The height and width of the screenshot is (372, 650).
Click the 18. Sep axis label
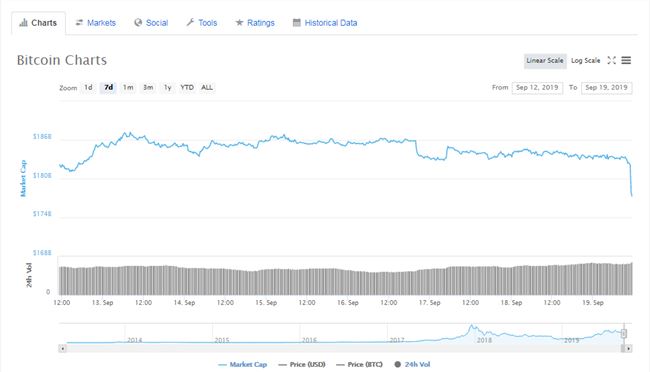(x=511, y=303)
